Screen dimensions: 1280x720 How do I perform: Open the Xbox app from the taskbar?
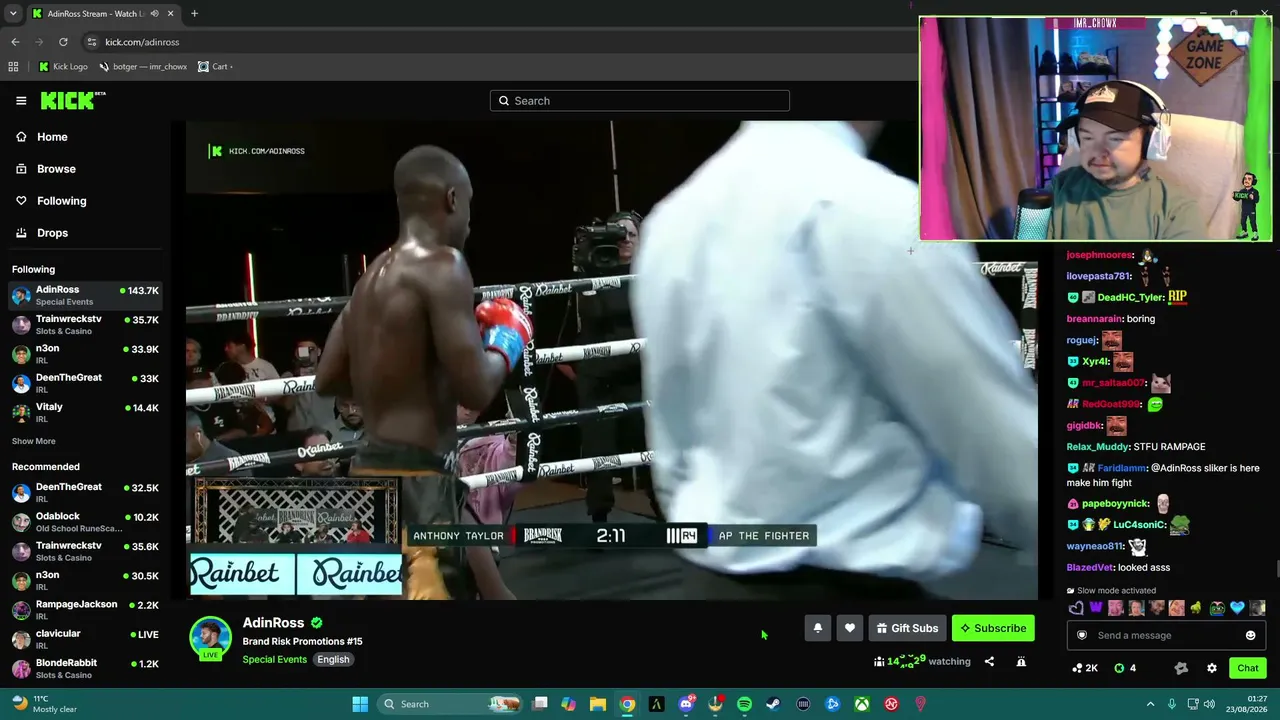[x=861, y=704]
